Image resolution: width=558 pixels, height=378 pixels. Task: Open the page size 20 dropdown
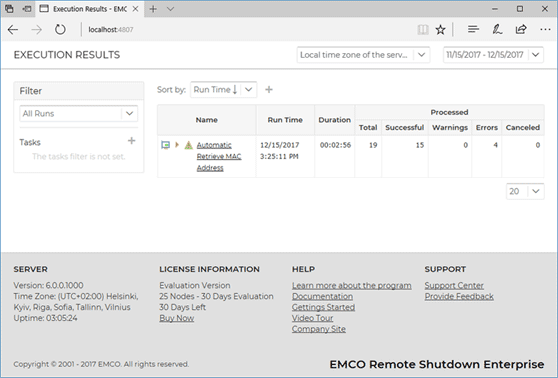[525, 191]
